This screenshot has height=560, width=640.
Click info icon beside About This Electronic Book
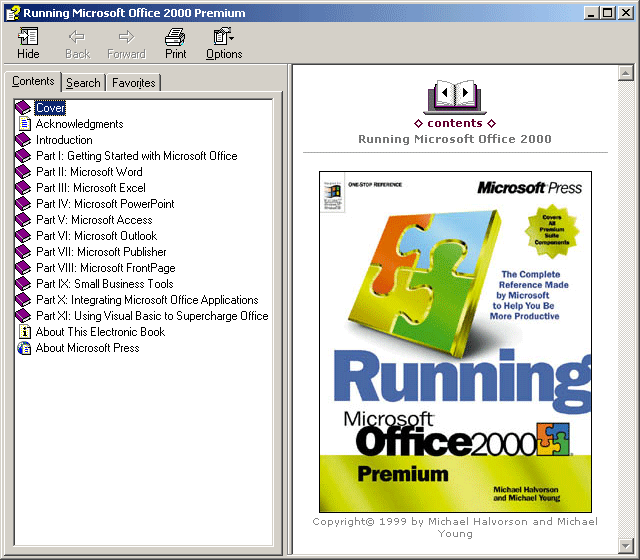click(x=24, y=331)
